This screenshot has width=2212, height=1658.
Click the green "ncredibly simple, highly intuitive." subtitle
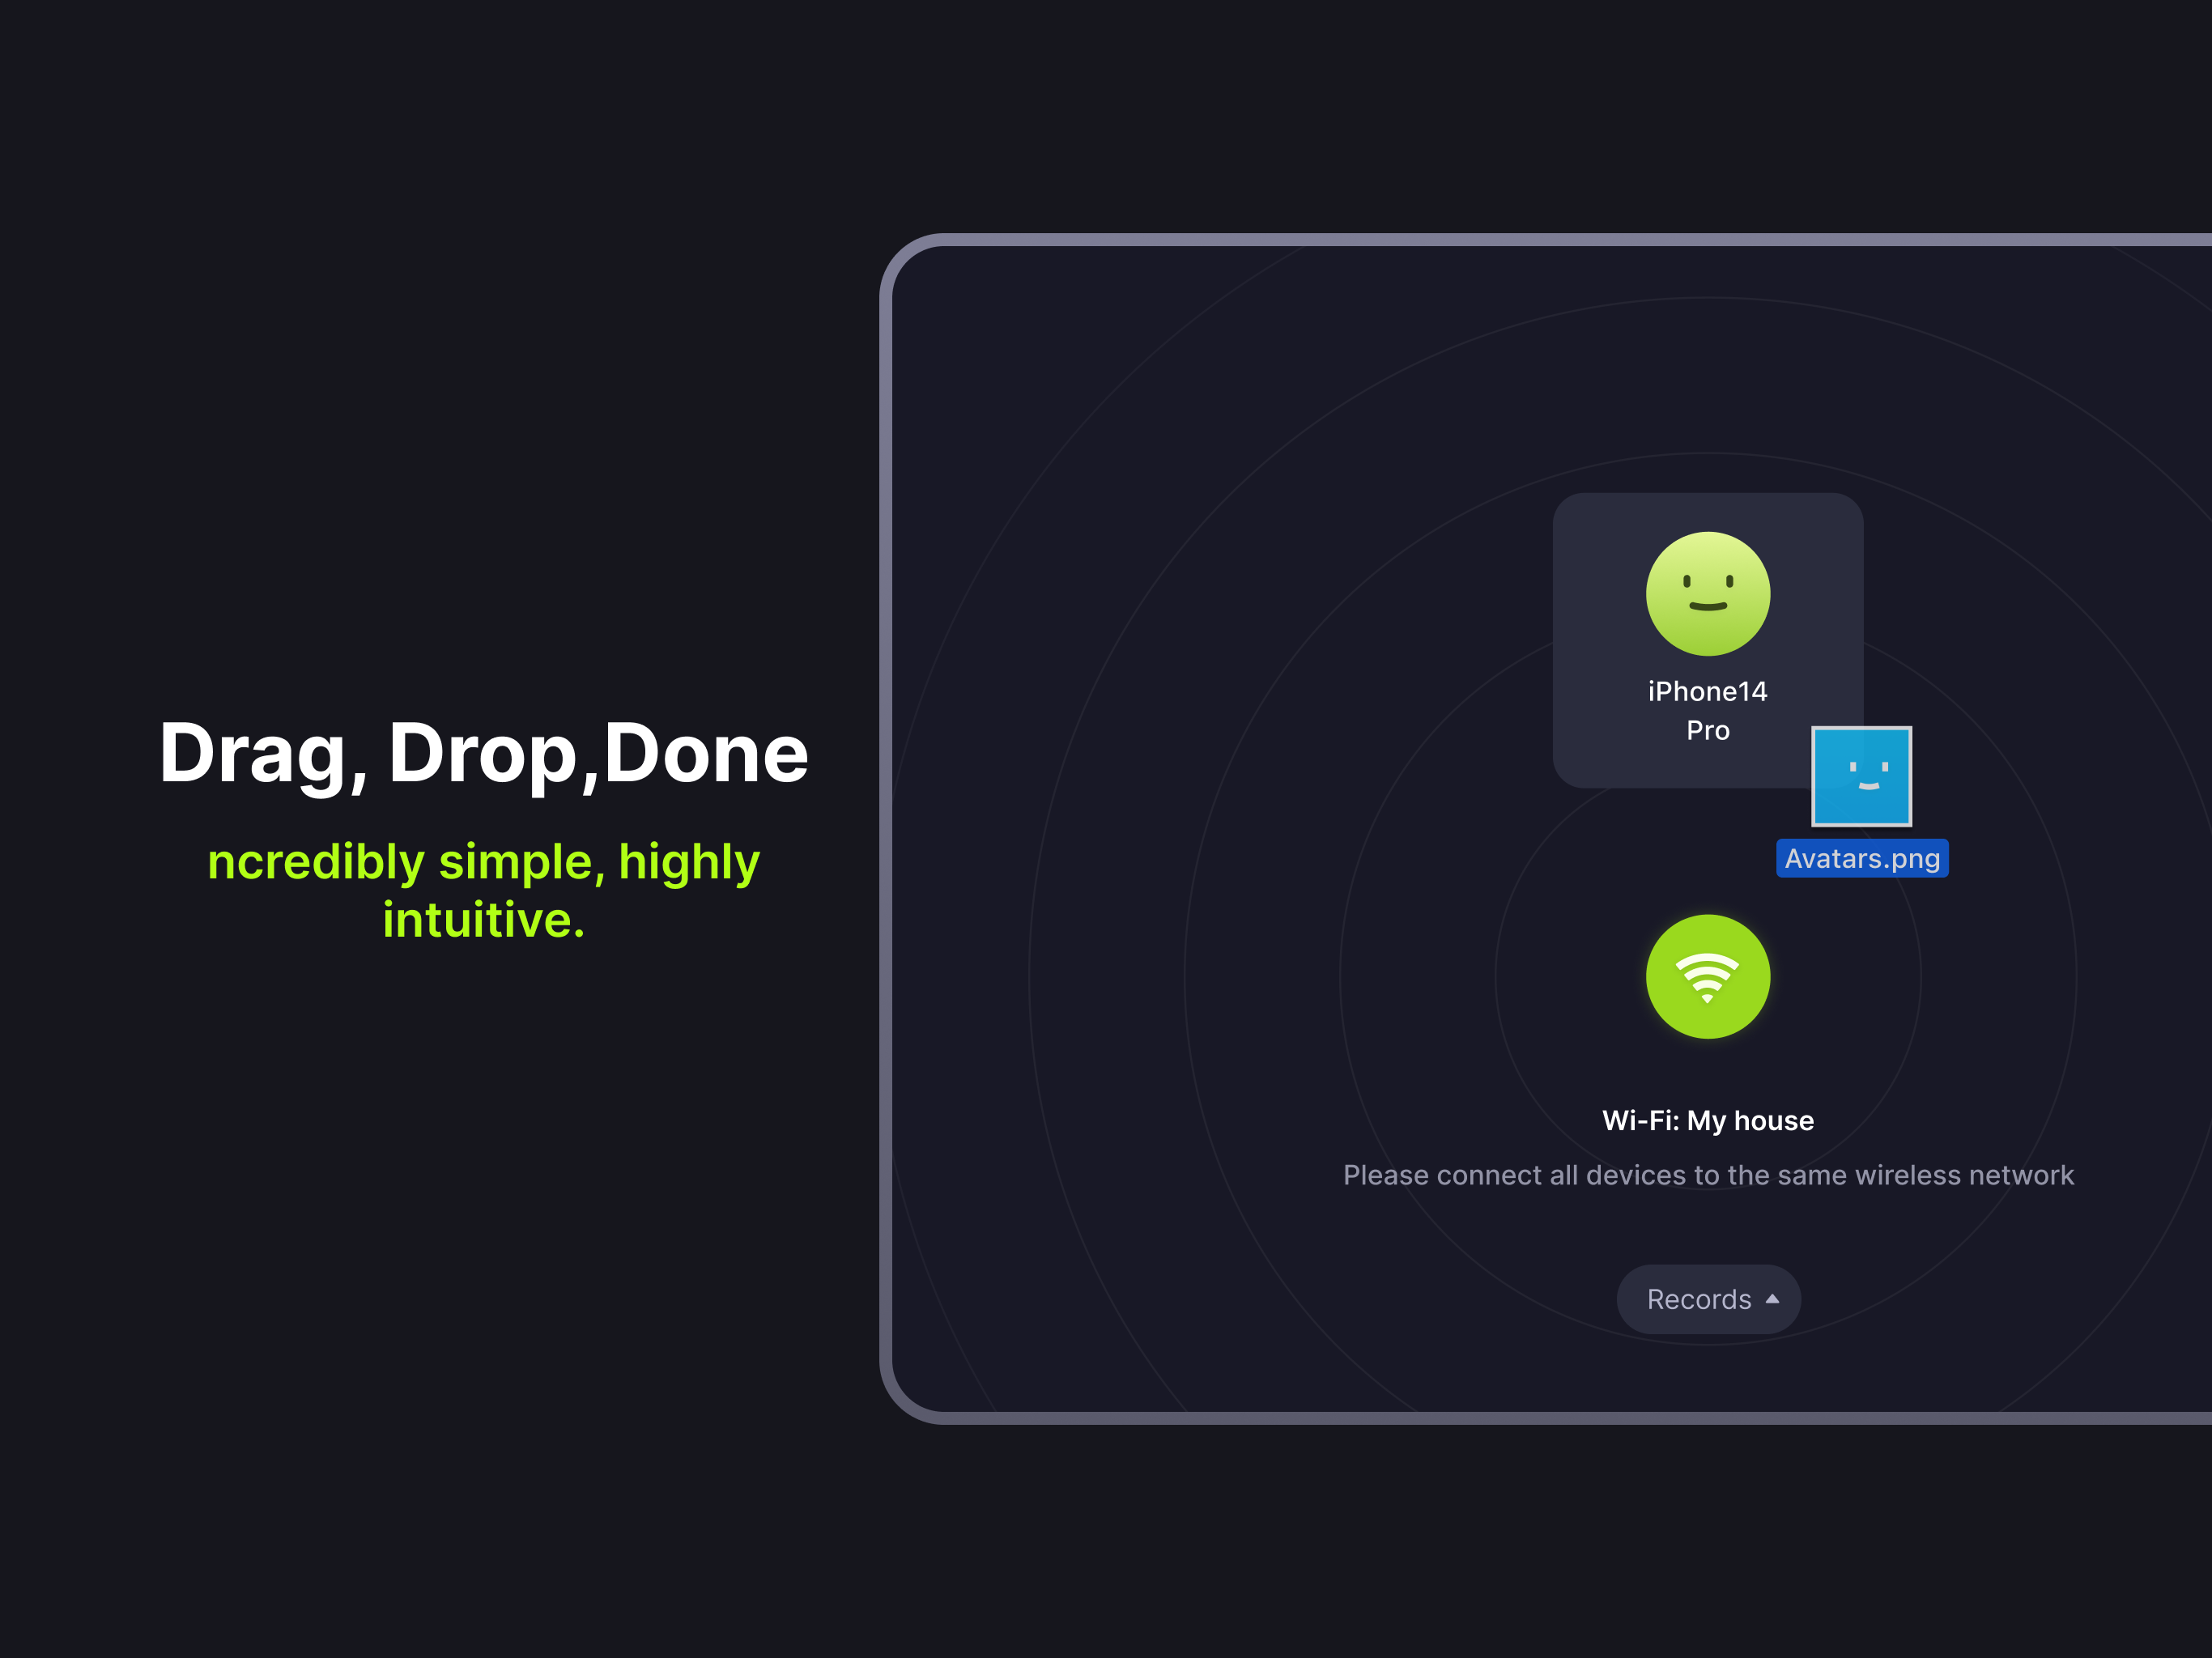[x=484, y=890]
